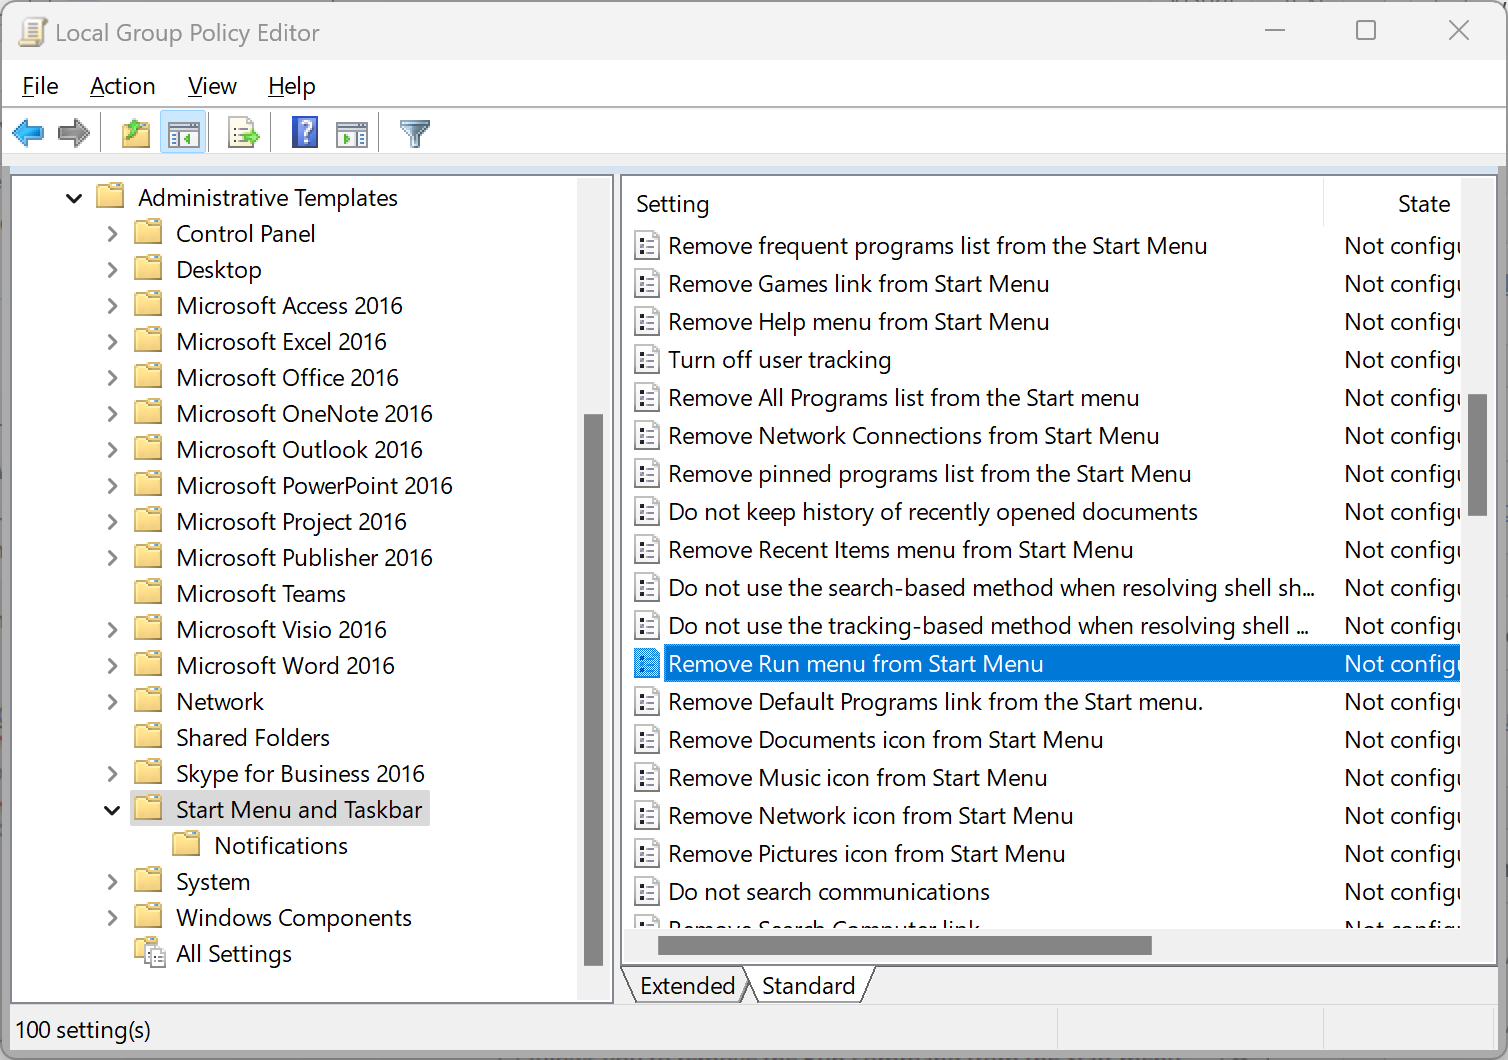Collapse the Administrative Templates node

tap(74, 198)
